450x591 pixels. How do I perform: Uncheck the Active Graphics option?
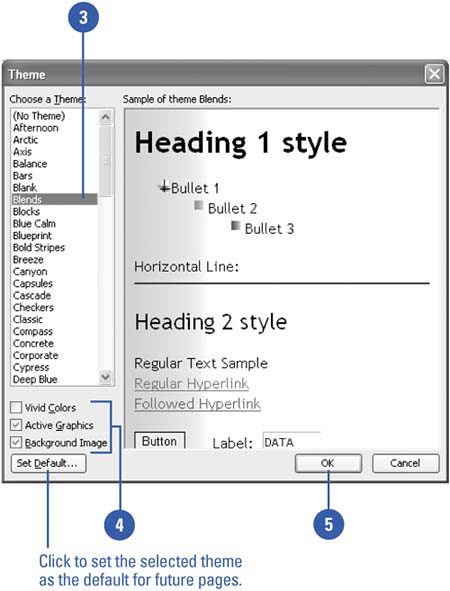coord(16,425)
